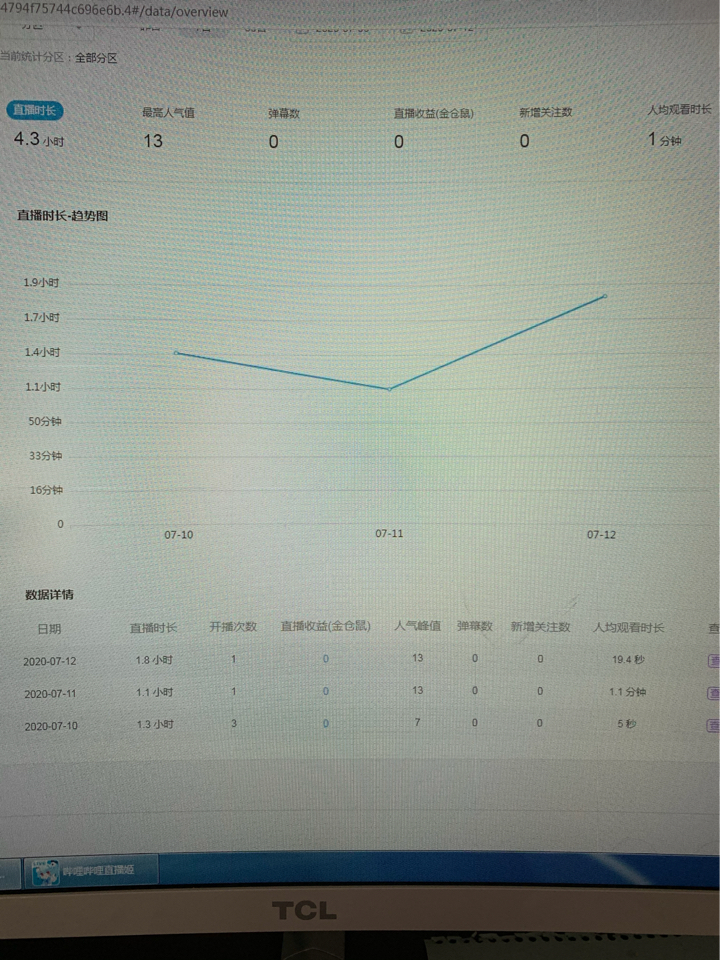Select the 直播收益(金仓鼠) metric
Screen dimensions: 720x960
tap(434, 114)
